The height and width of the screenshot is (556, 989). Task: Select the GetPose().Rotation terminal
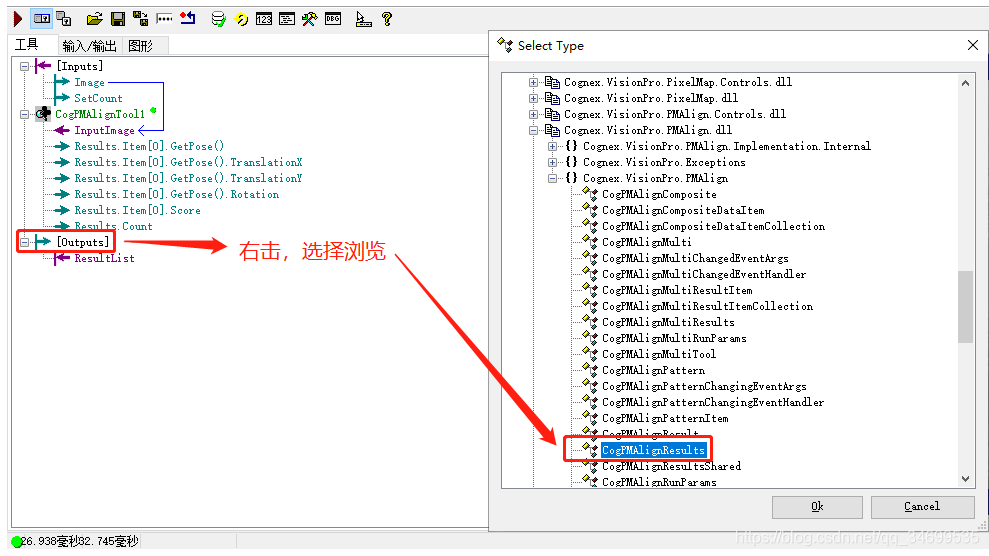[177, 195]
